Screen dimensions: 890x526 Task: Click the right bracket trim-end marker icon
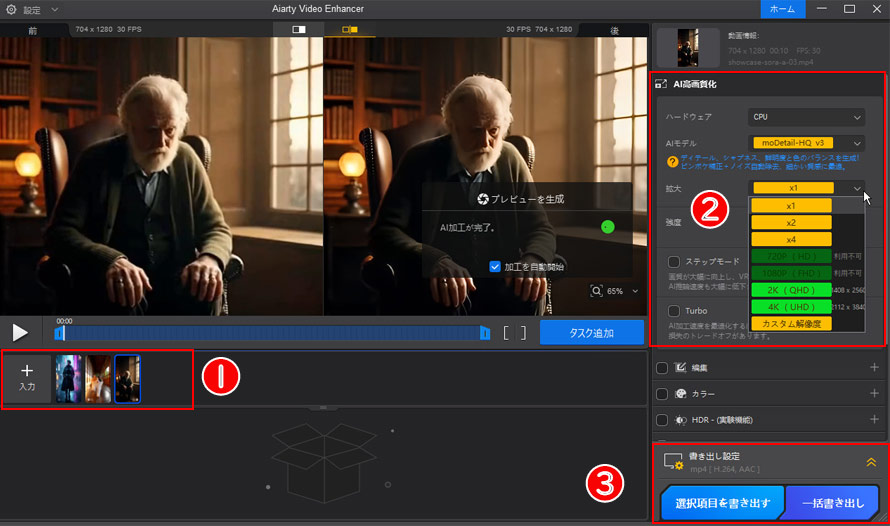click(x=522, y=333)
